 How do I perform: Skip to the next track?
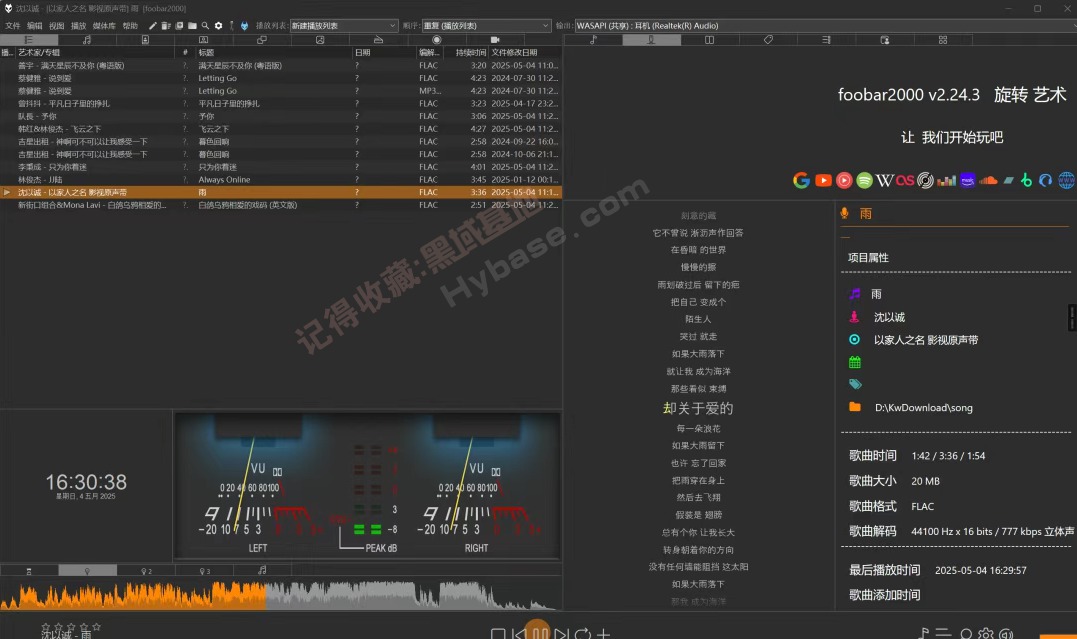561,634
